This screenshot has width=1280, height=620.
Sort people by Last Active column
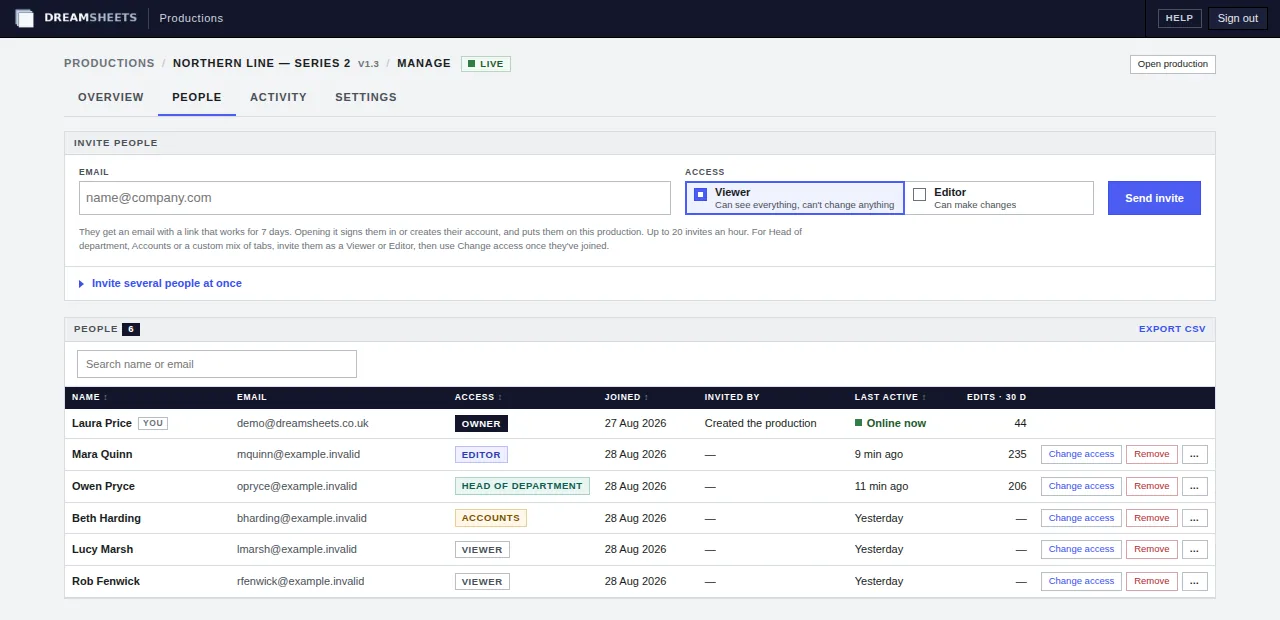point(890,397)
